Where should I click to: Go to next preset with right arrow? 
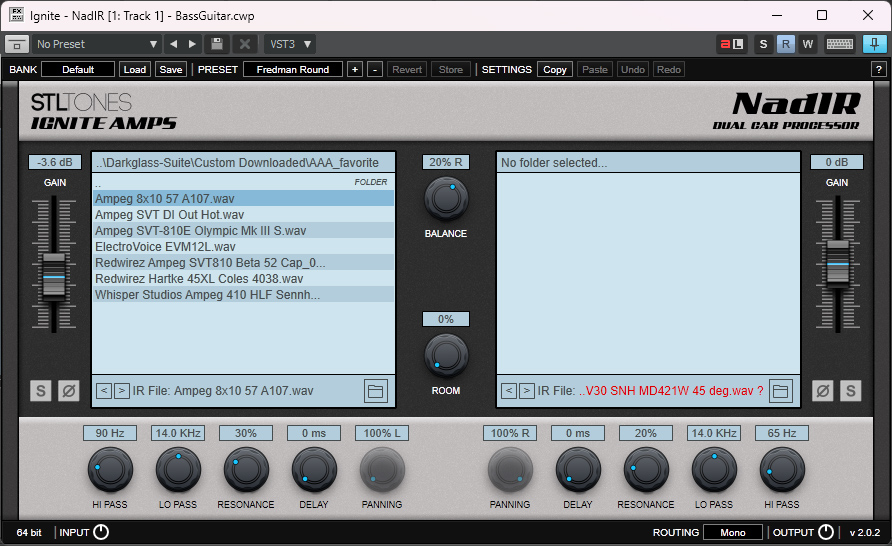(x=192, y=44)
